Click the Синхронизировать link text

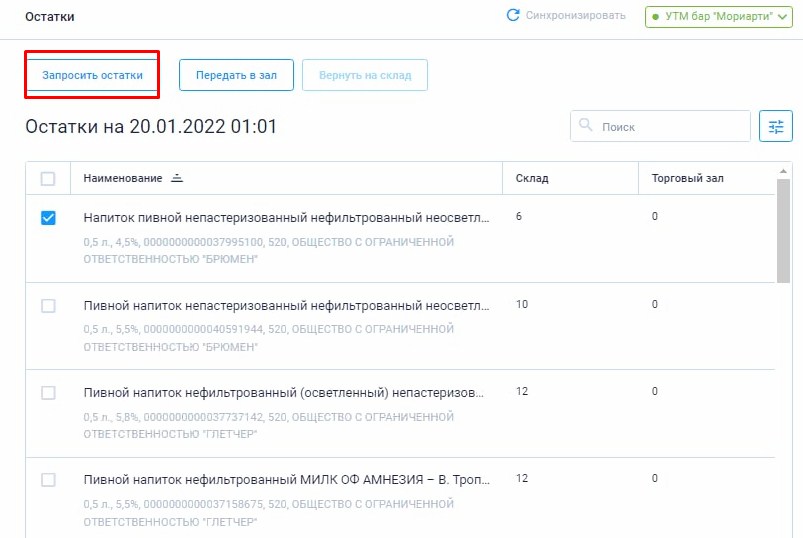point(576,15)
